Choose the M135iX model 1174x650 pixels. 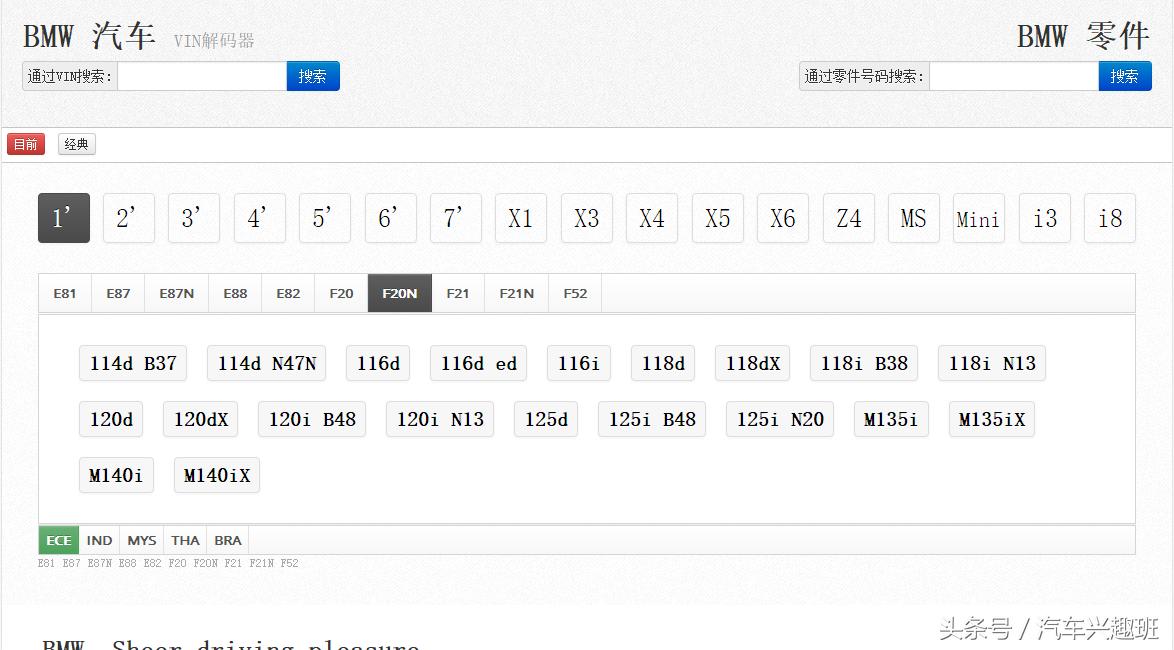click(x=992, y=419)
